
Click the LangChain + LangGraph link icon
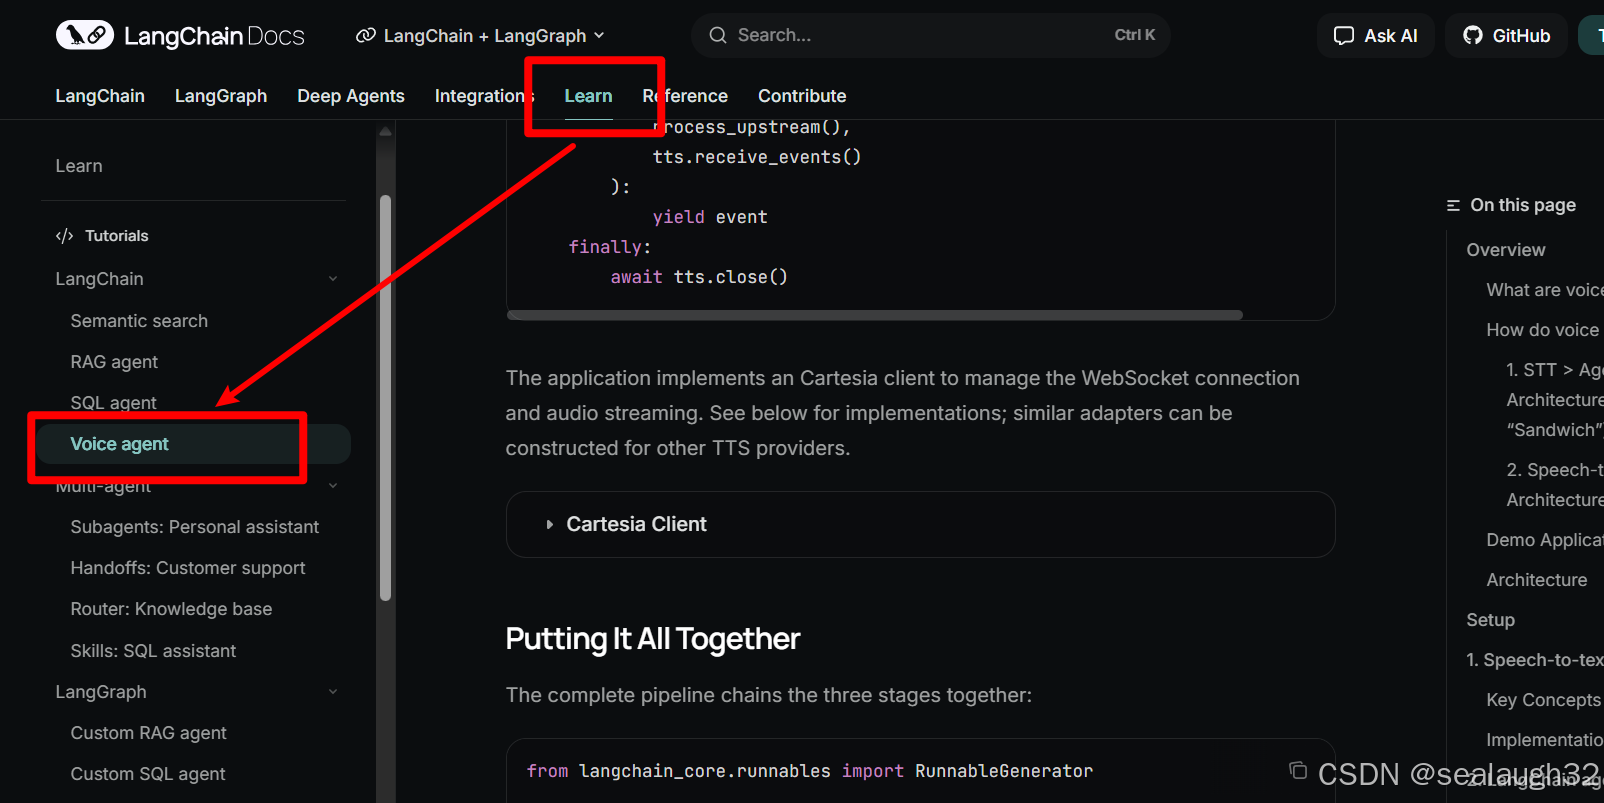(x=366, y=35)
